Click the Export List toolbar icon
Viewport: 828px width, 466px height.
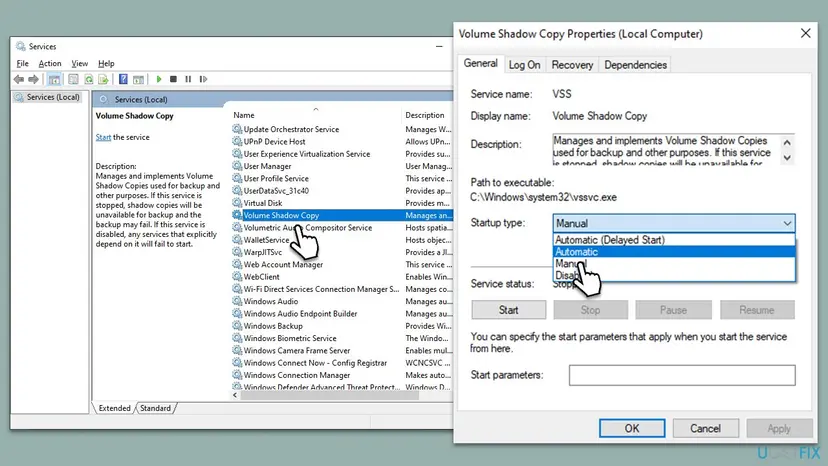coord(104,79)
